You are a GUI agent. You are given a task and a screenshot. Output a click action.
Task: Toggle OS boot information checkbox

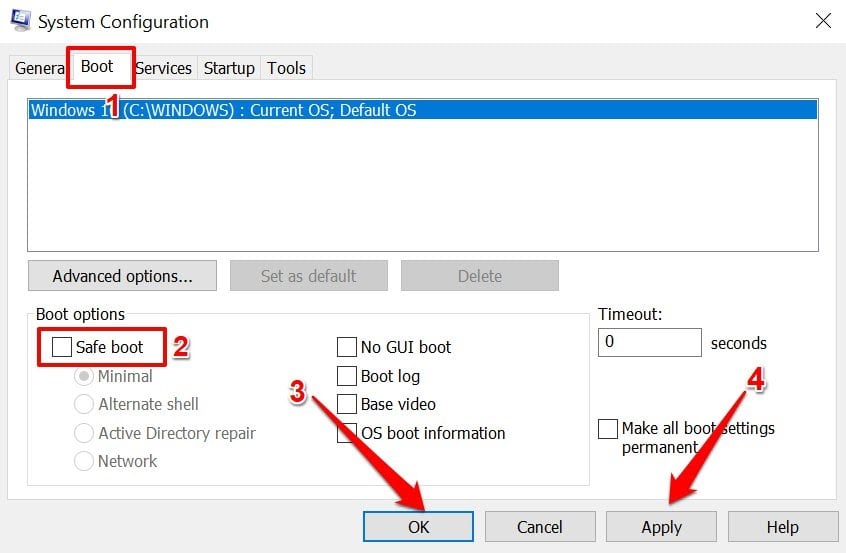click(x=346, y=433)
